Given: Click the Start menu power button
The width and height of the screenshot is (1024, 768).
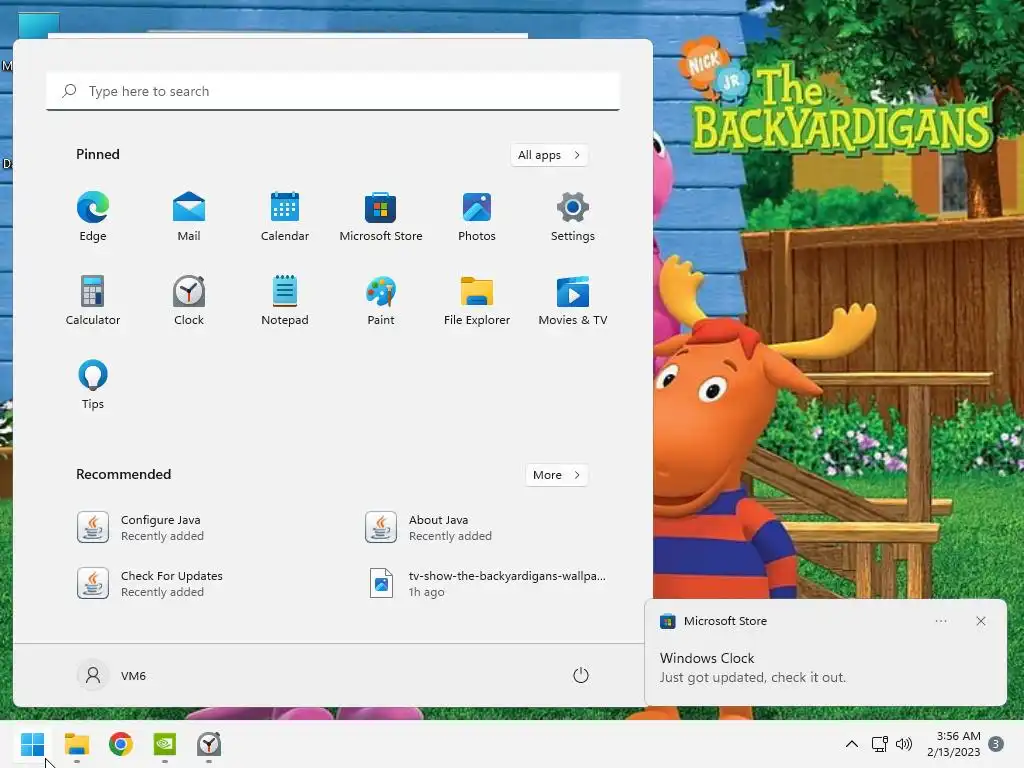Looking at the screenshot, I should [581, 675].
